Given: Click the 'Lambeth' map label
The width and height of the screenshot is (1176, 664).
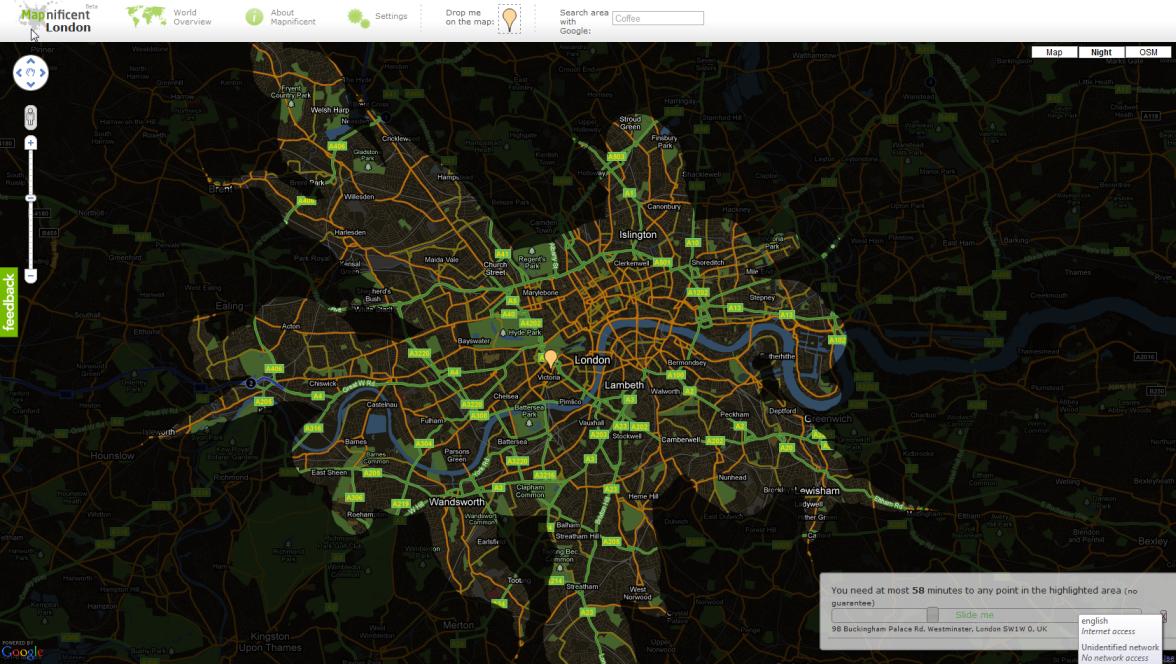Looking at the screenshot, I should pos(624,385).
